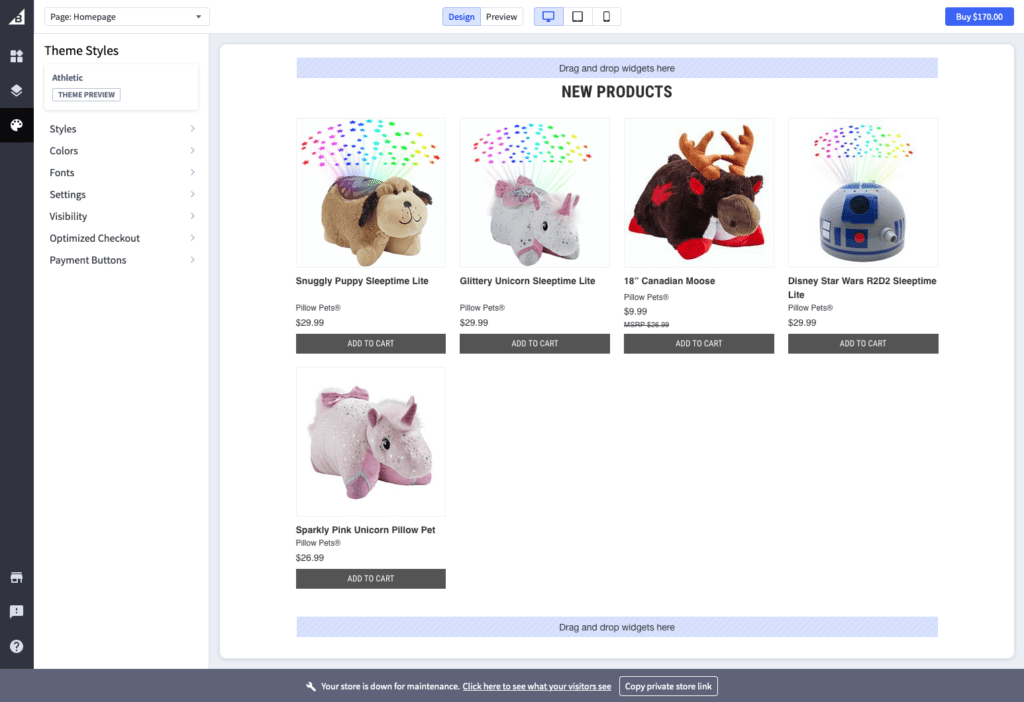Viewport: 1024px width, 702px height.
Task: Click the BigCommerce logo icon
Action: (x=17, y=17)
